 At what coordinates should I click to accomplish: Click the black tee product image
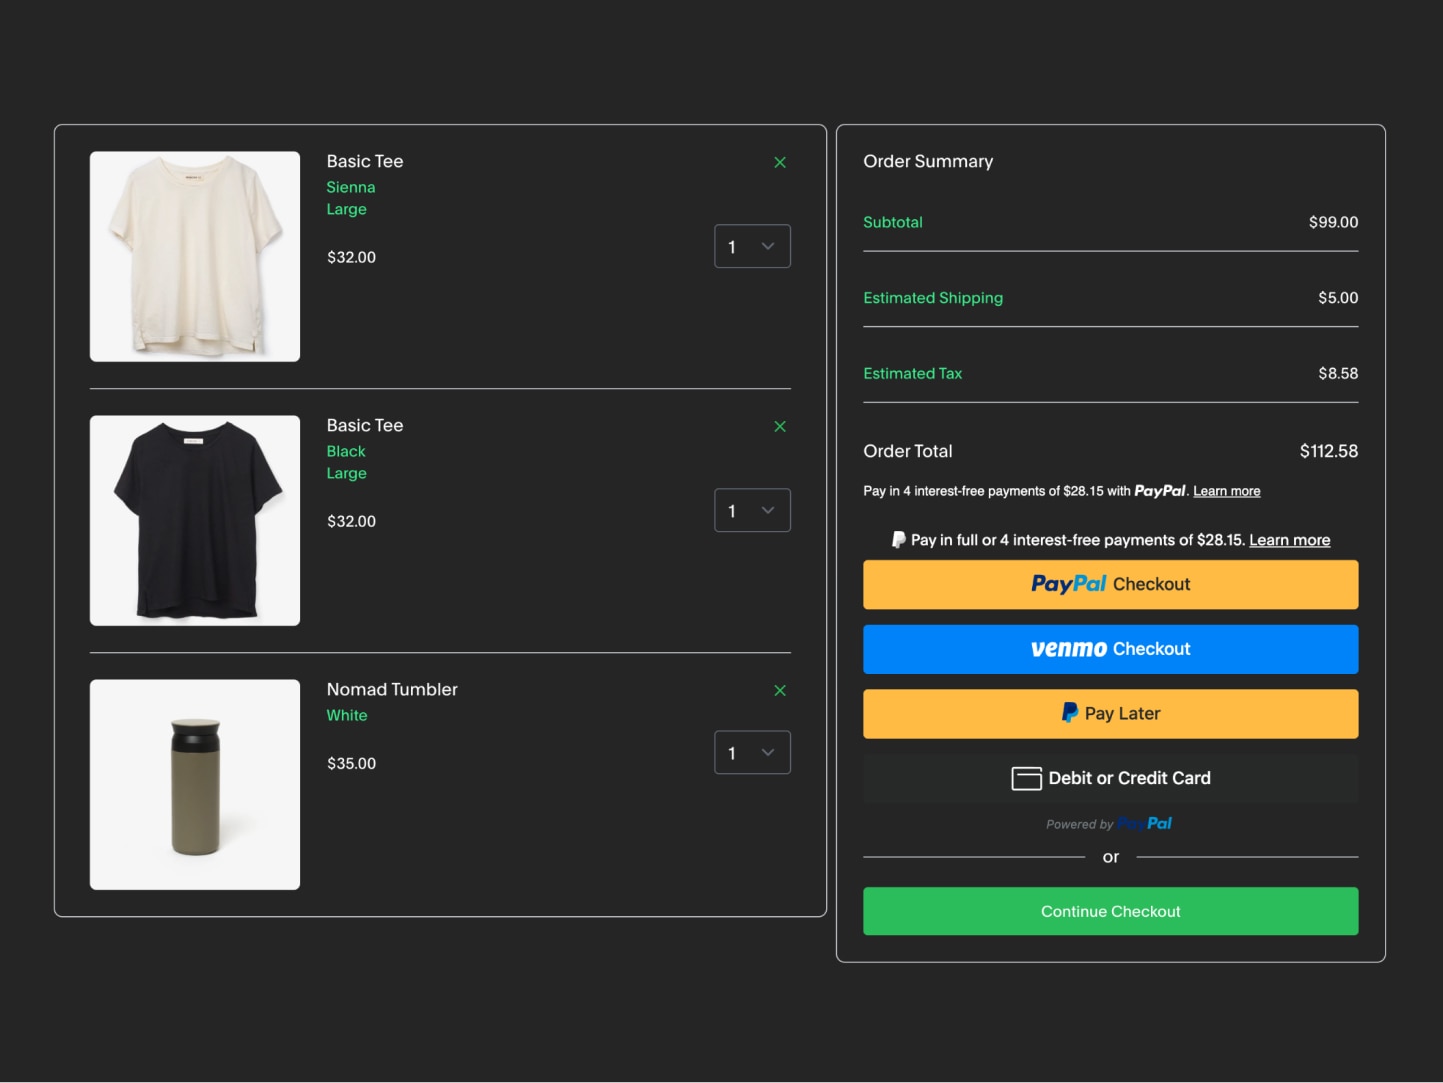click(x=195, y=521)
